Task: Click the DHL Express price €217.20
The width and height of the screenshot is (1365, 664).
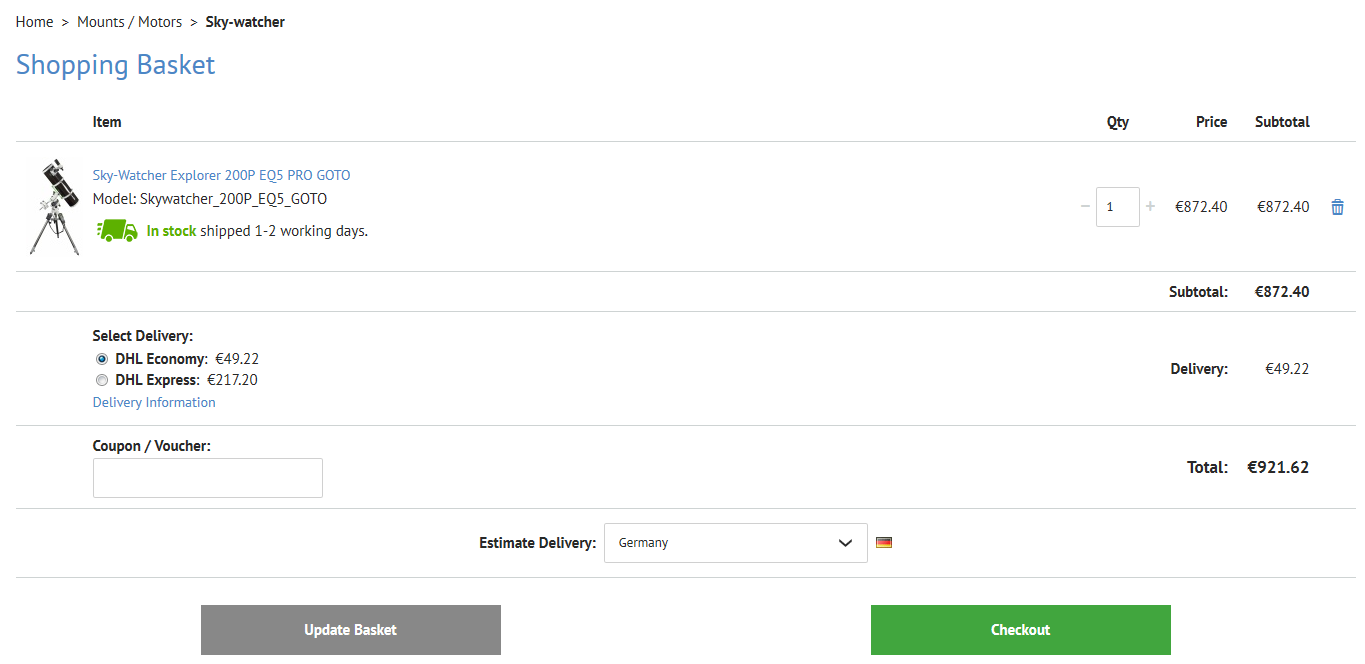Action: (x=233, y=380)
